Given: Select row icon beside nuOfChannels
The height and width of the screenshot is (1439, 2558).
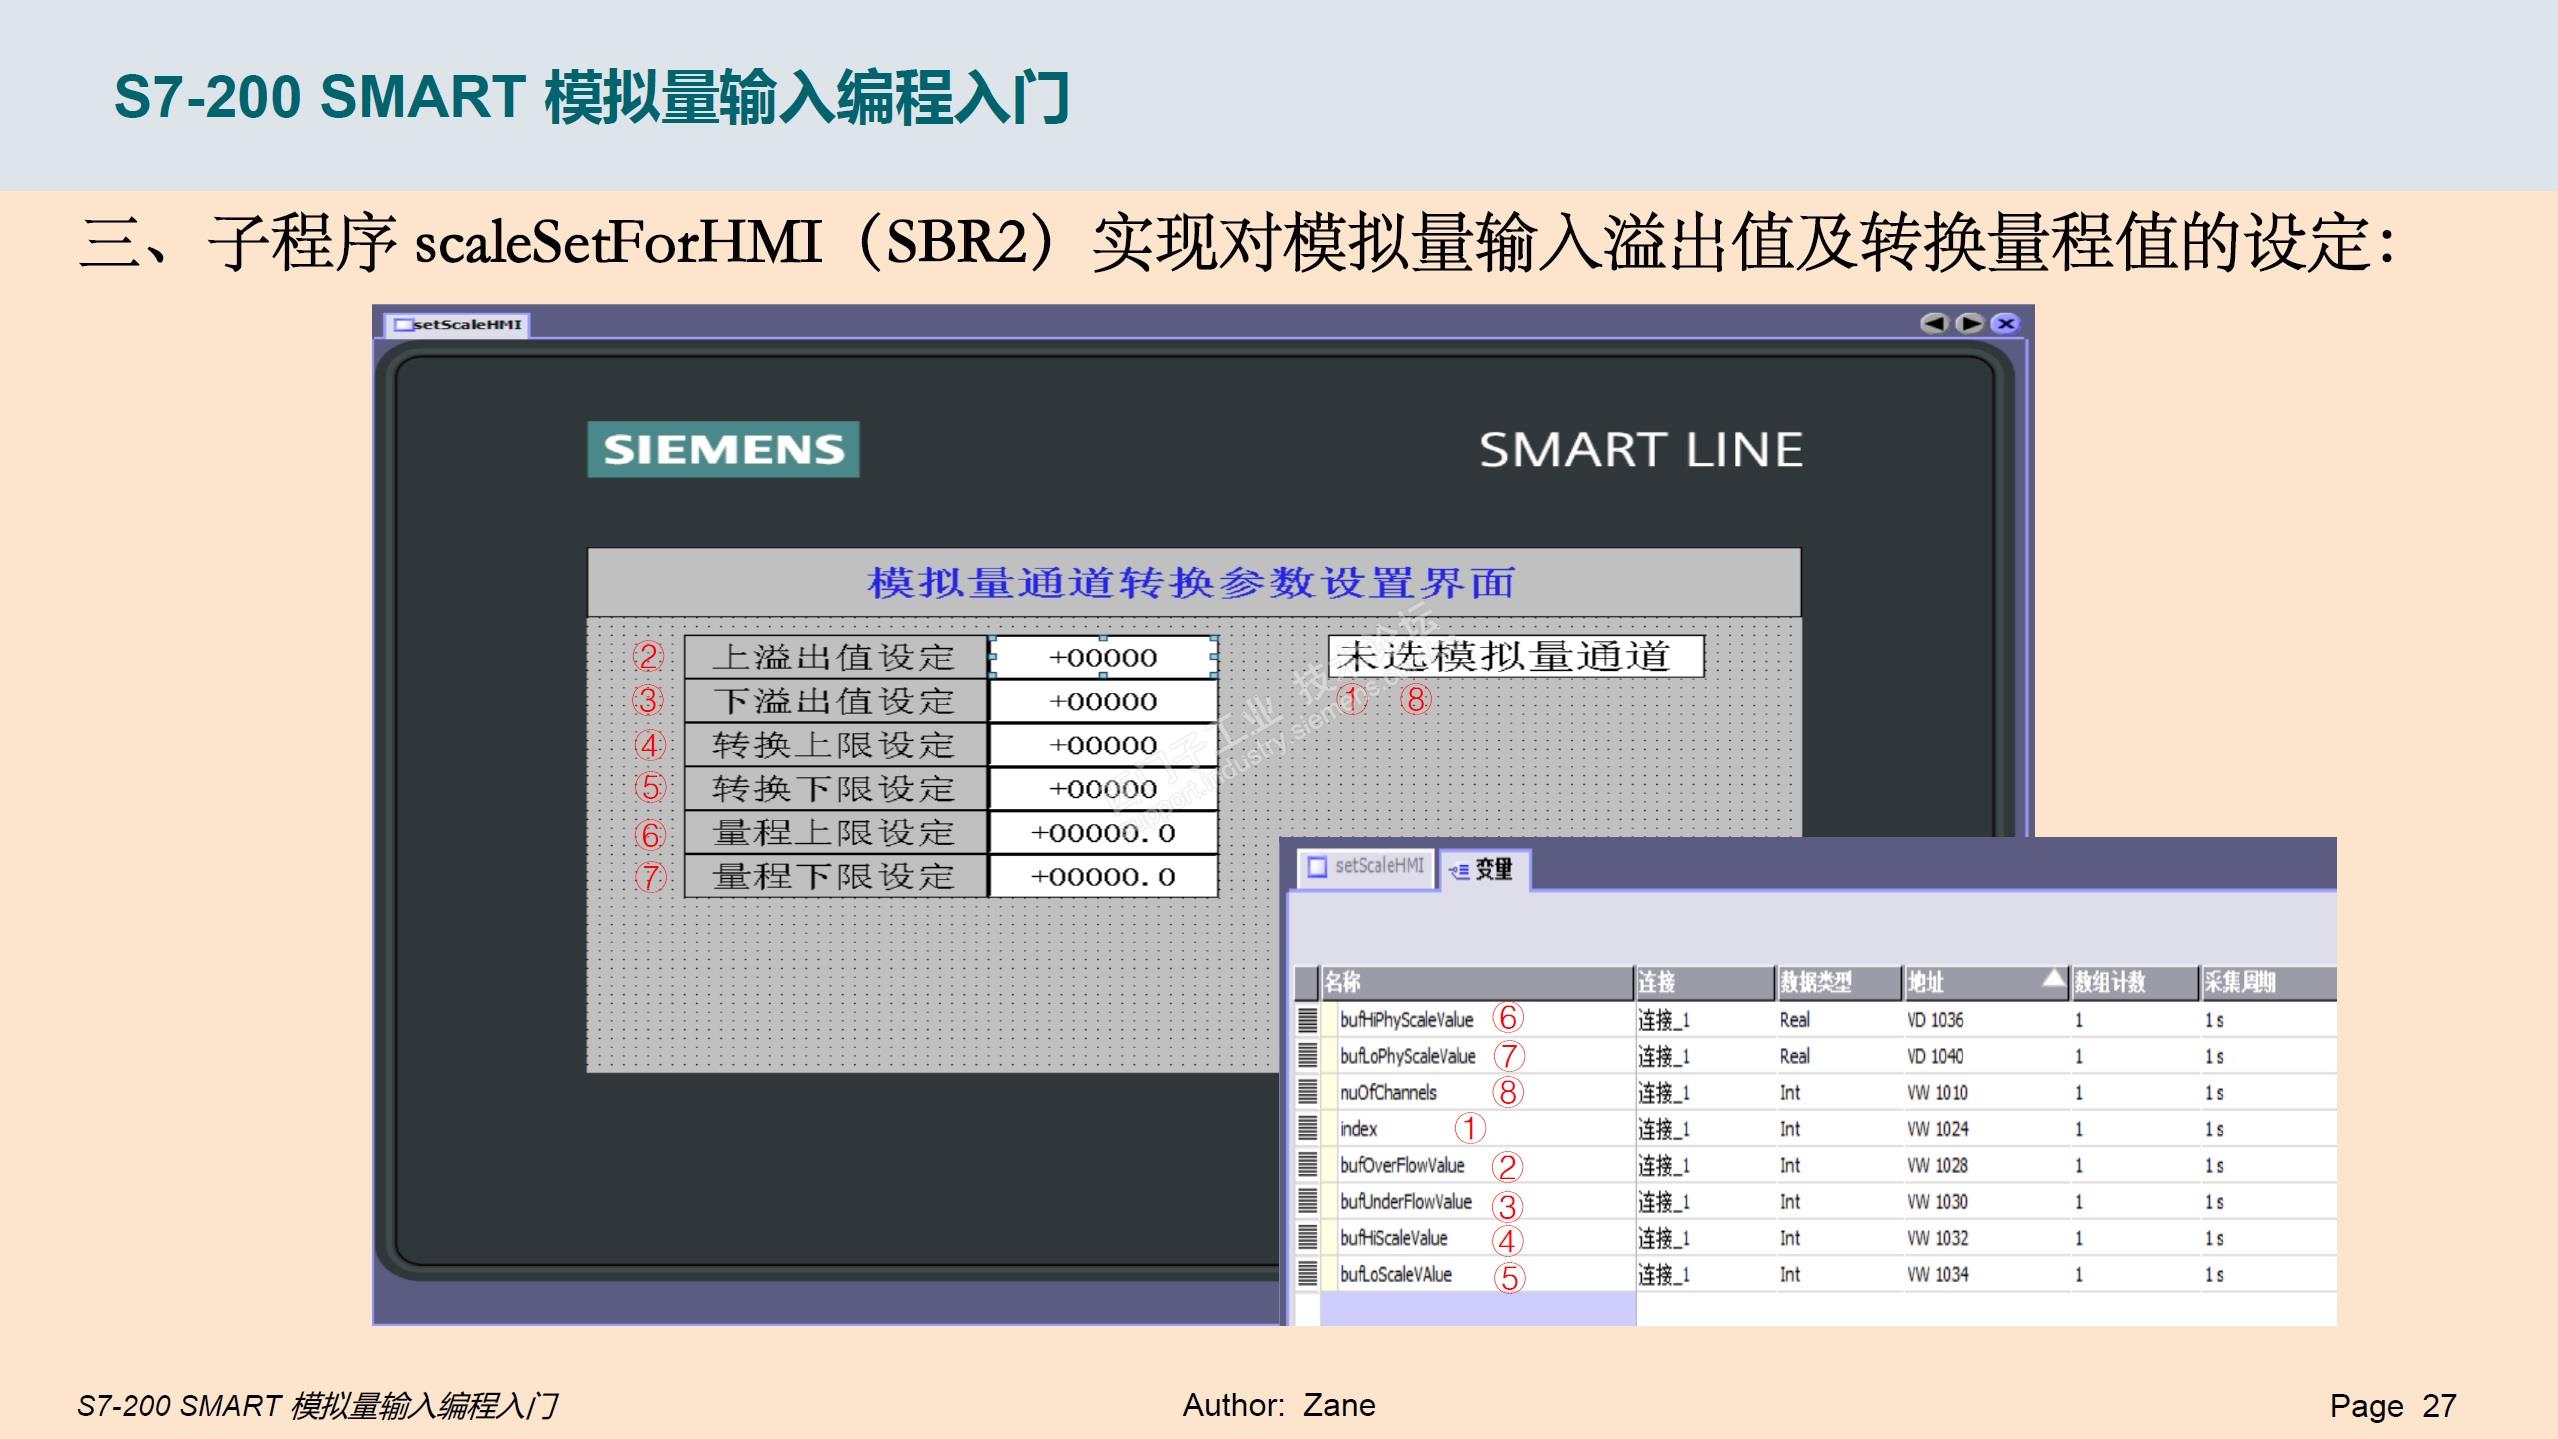Looking at the screenshot, I should click(1307, 1093).
